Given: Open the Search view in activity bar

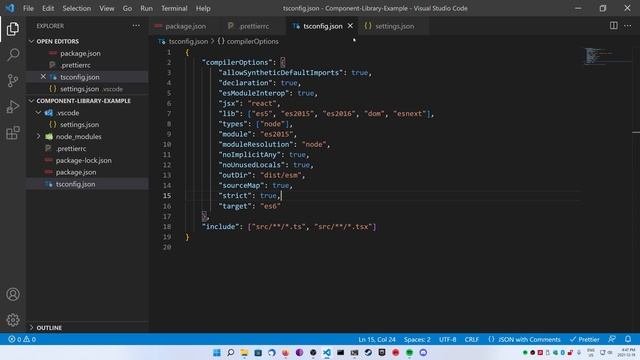Looking at the screenshot, I should [13, 55].
